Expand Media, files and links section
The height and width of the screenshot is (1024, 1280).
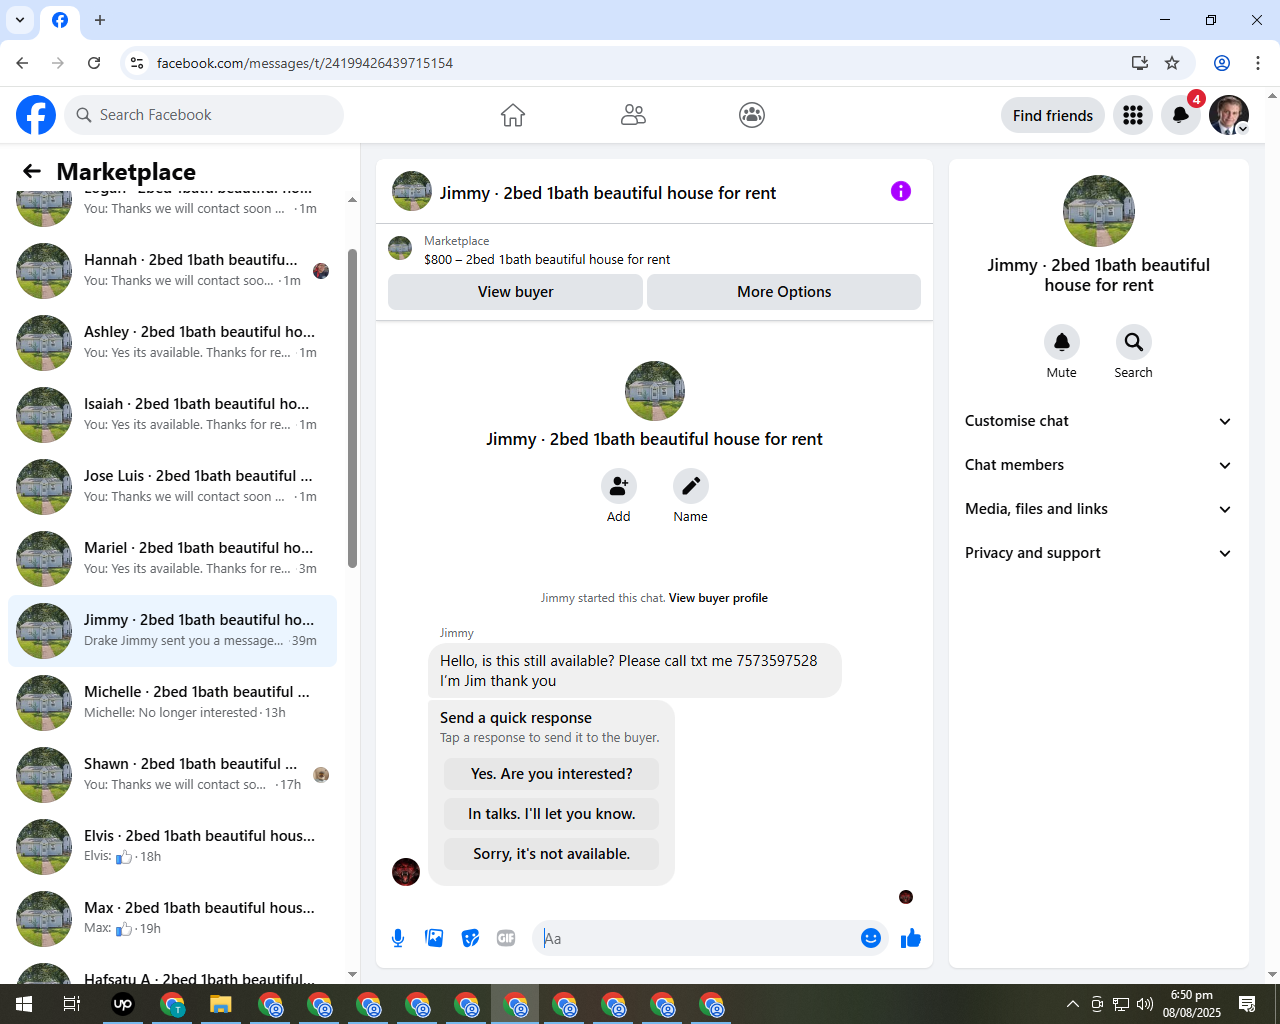(1099, 509)
